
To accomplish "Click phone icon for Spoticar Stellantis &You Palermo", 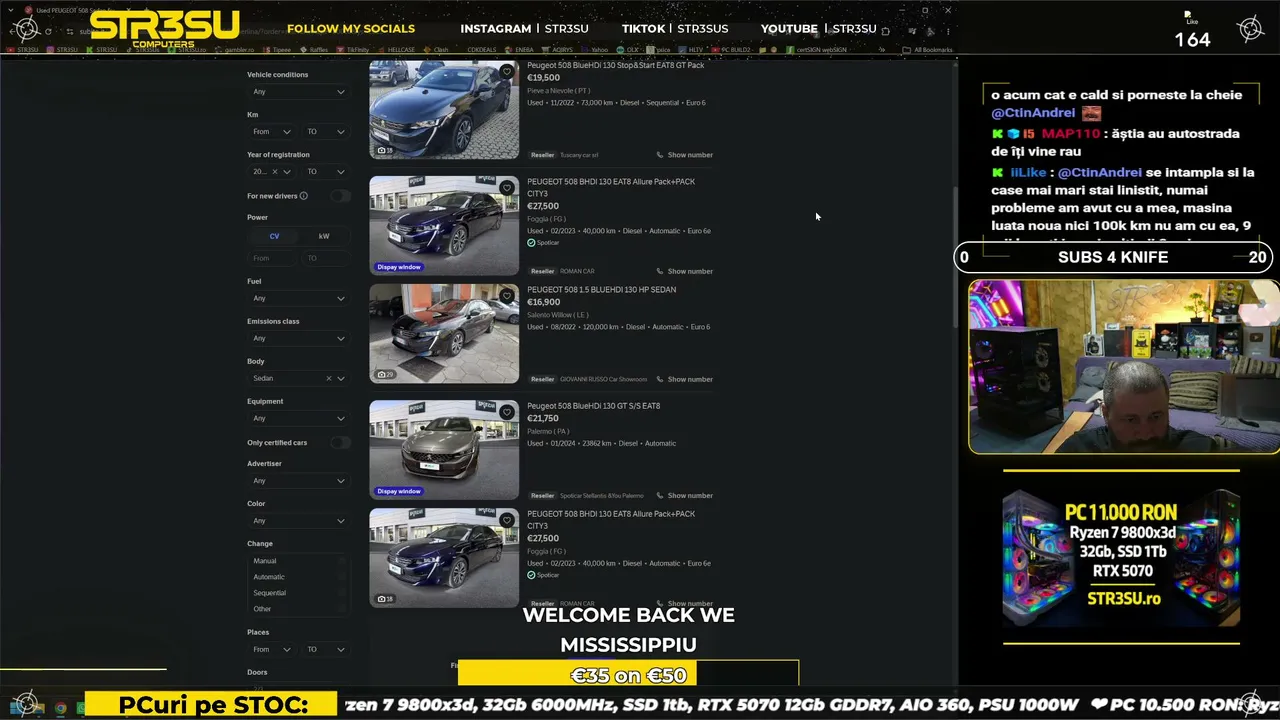I will [x=660, y=495].
